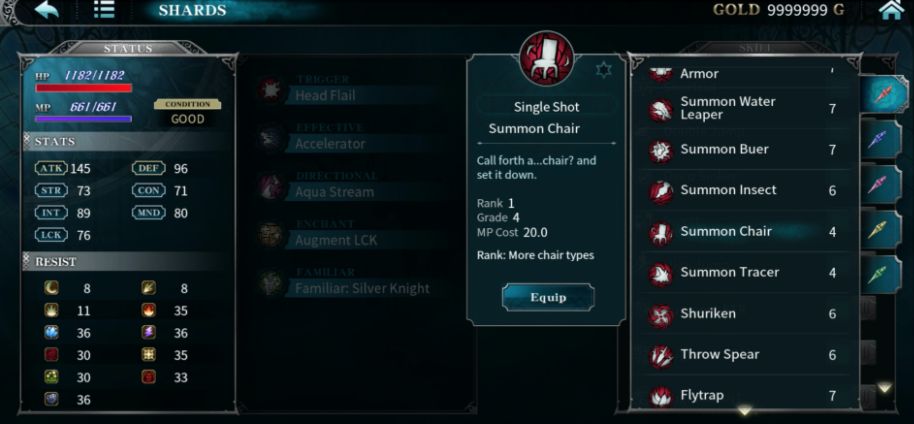The image size is (914, 424).
Task: Select the red conjure shard tab
Action: [884, 95]
